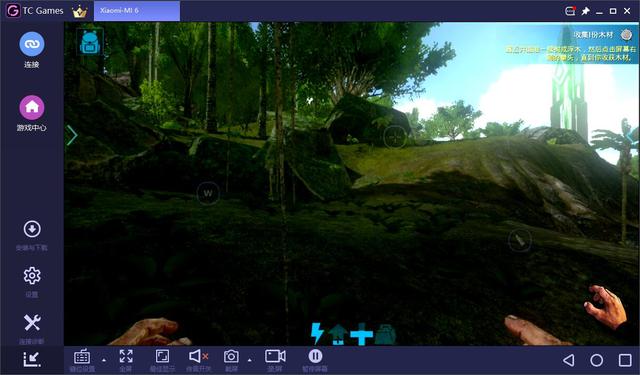
Task: Click the blue plus health status icon
Action: [x=361, y=334]
